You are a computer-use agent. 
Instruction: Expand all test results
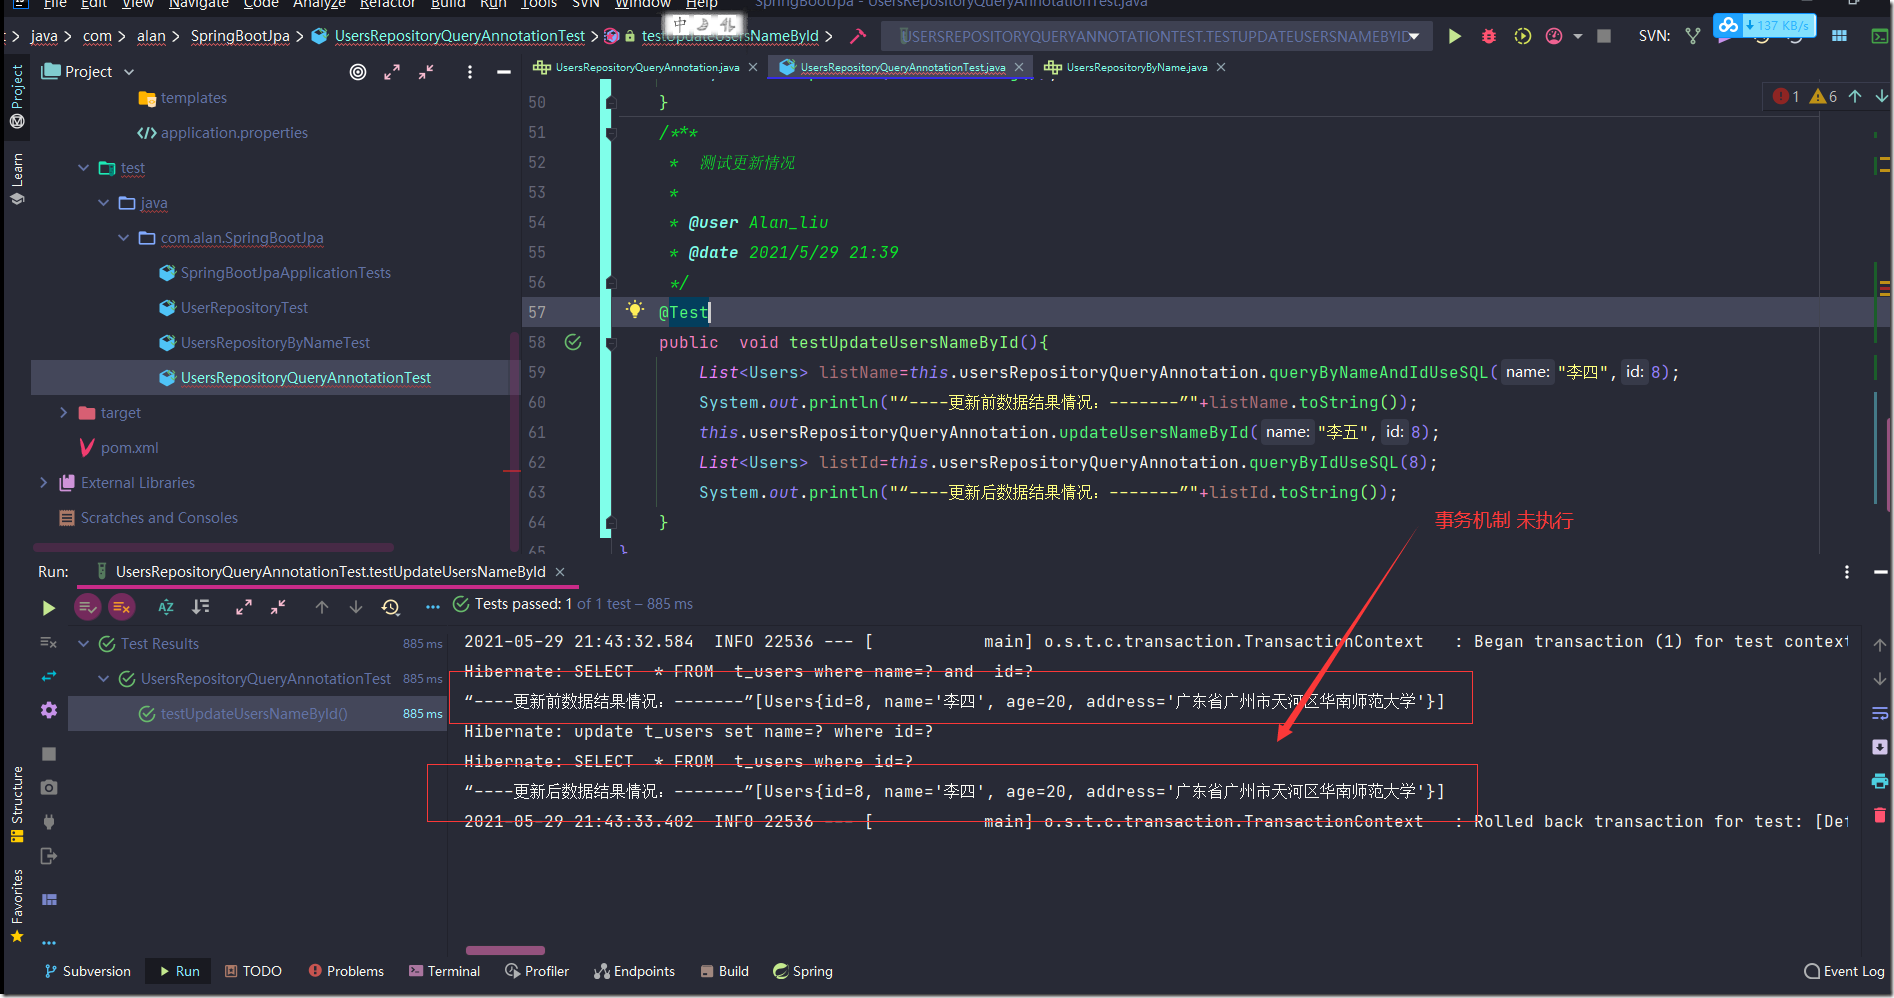pyautogui.click(x=244, y=607)
